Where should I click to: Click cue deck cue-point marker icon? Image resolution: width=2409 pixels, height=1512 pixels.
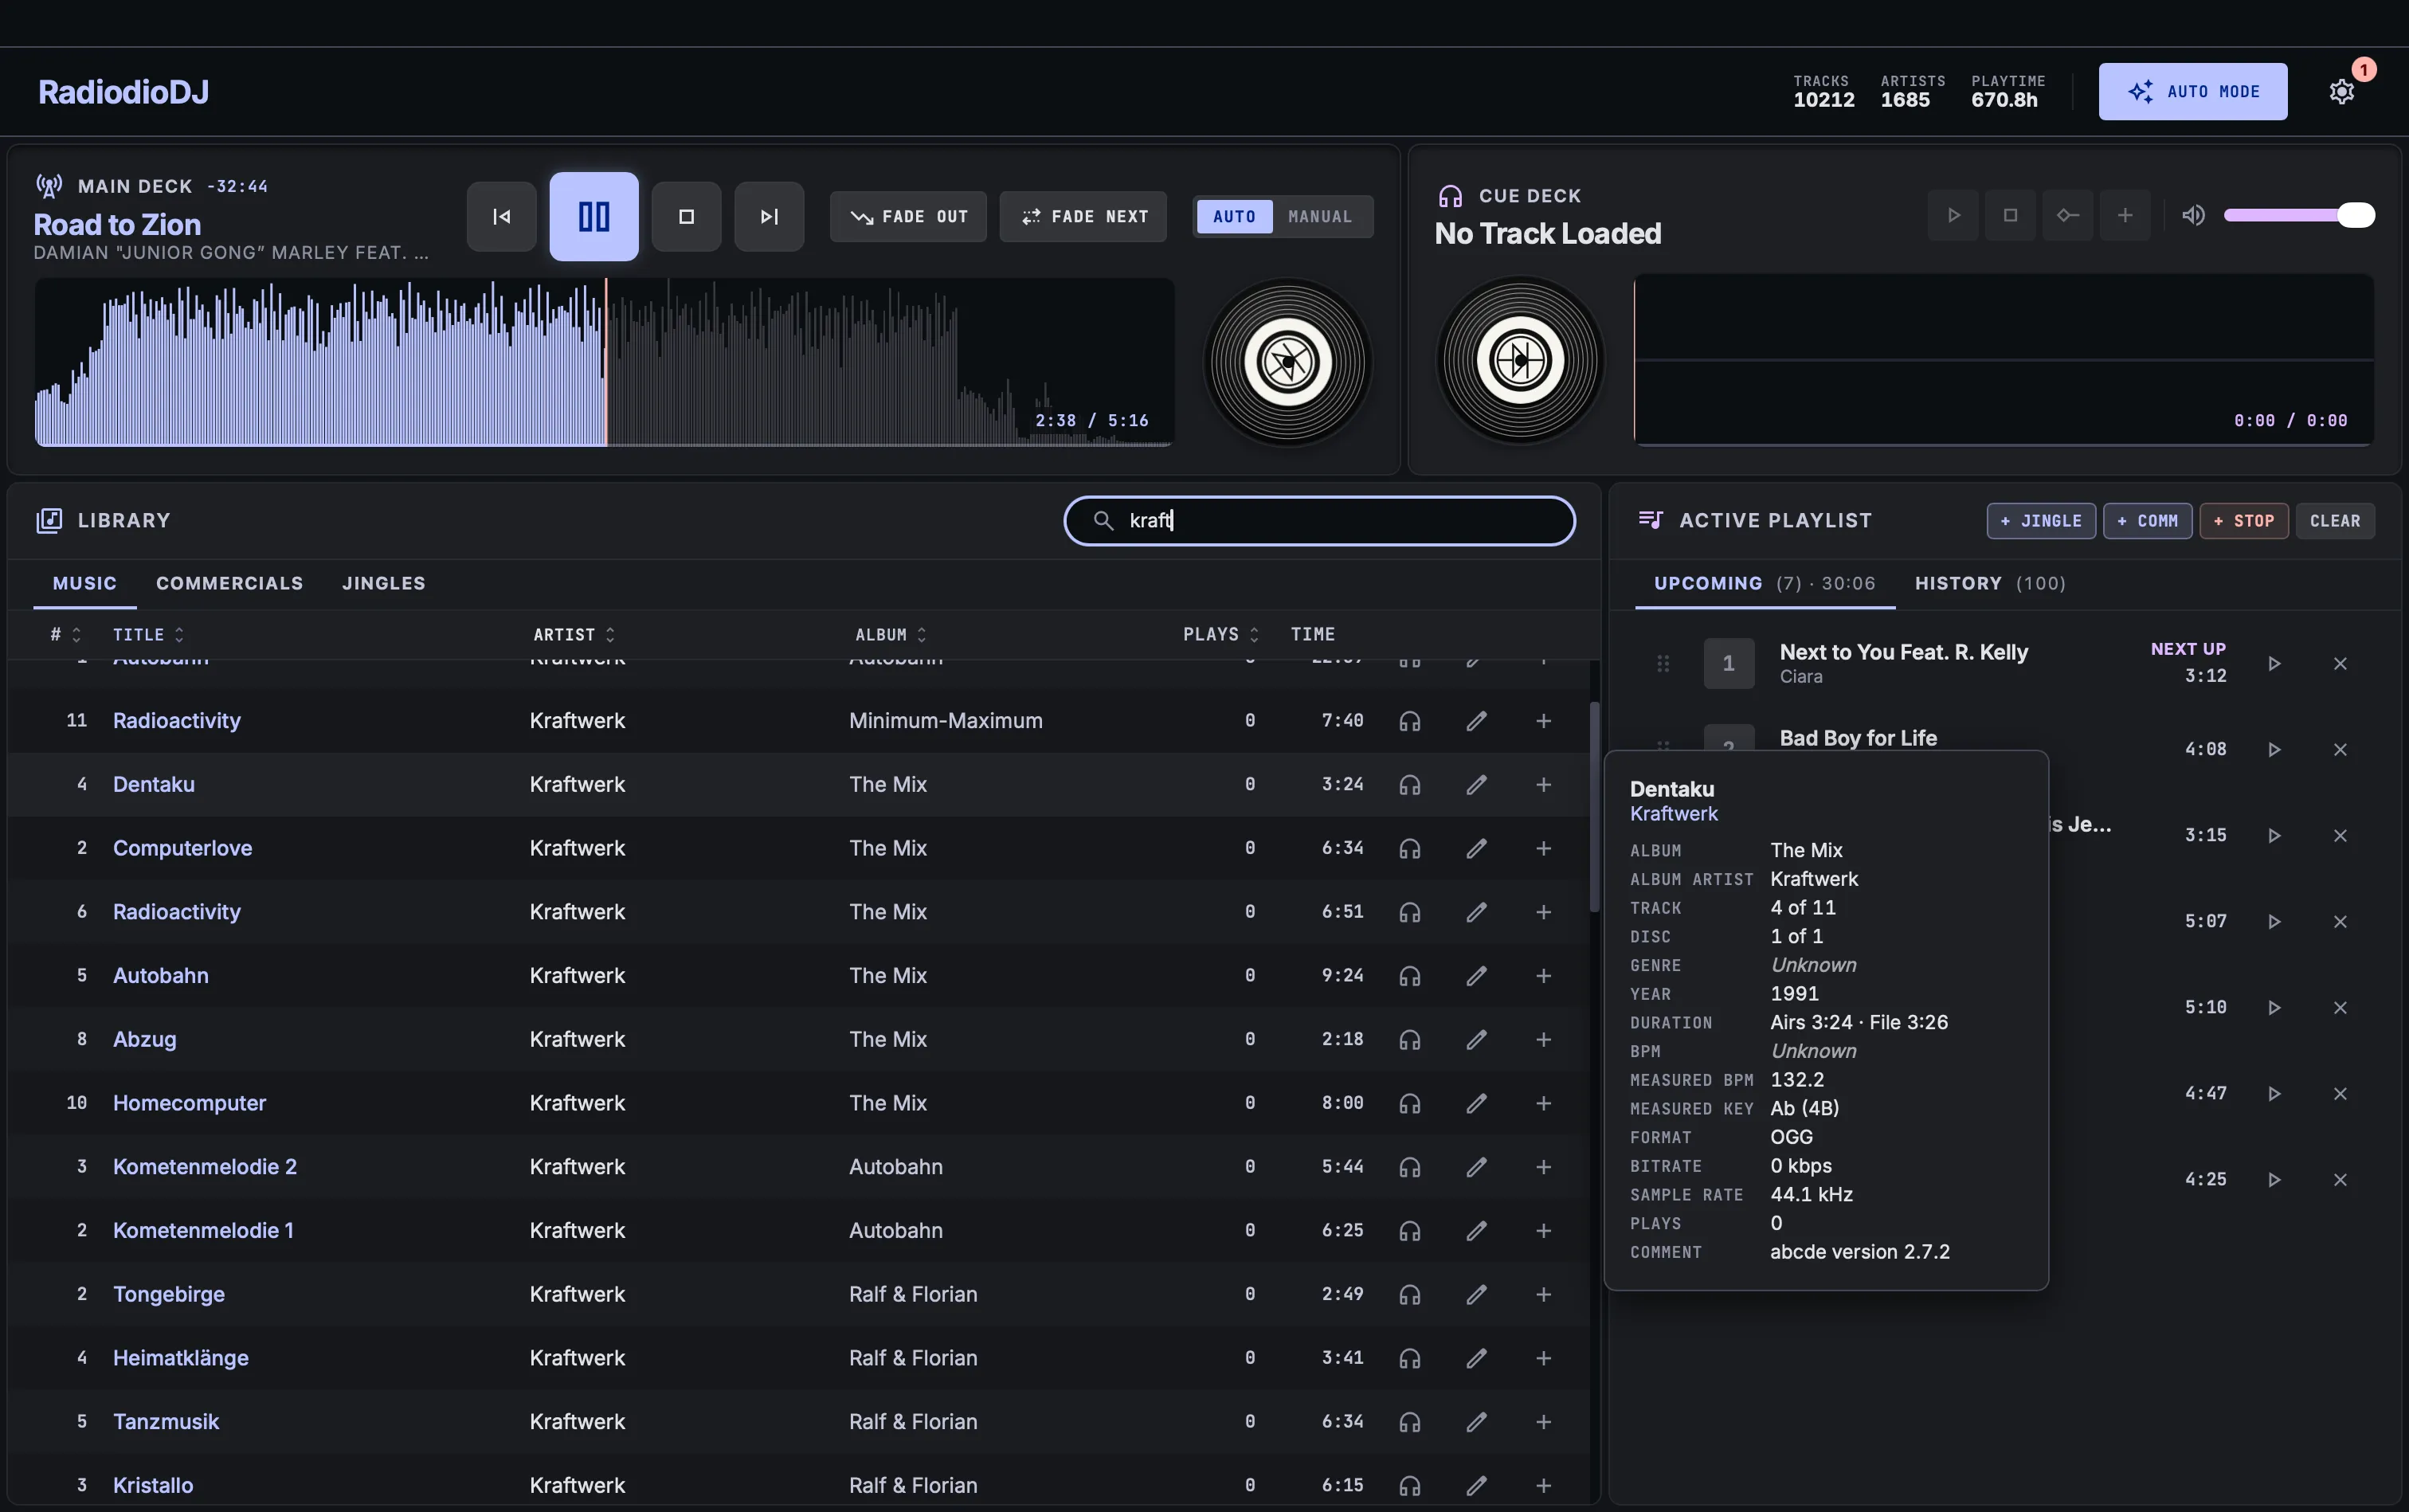point(2067,215)
